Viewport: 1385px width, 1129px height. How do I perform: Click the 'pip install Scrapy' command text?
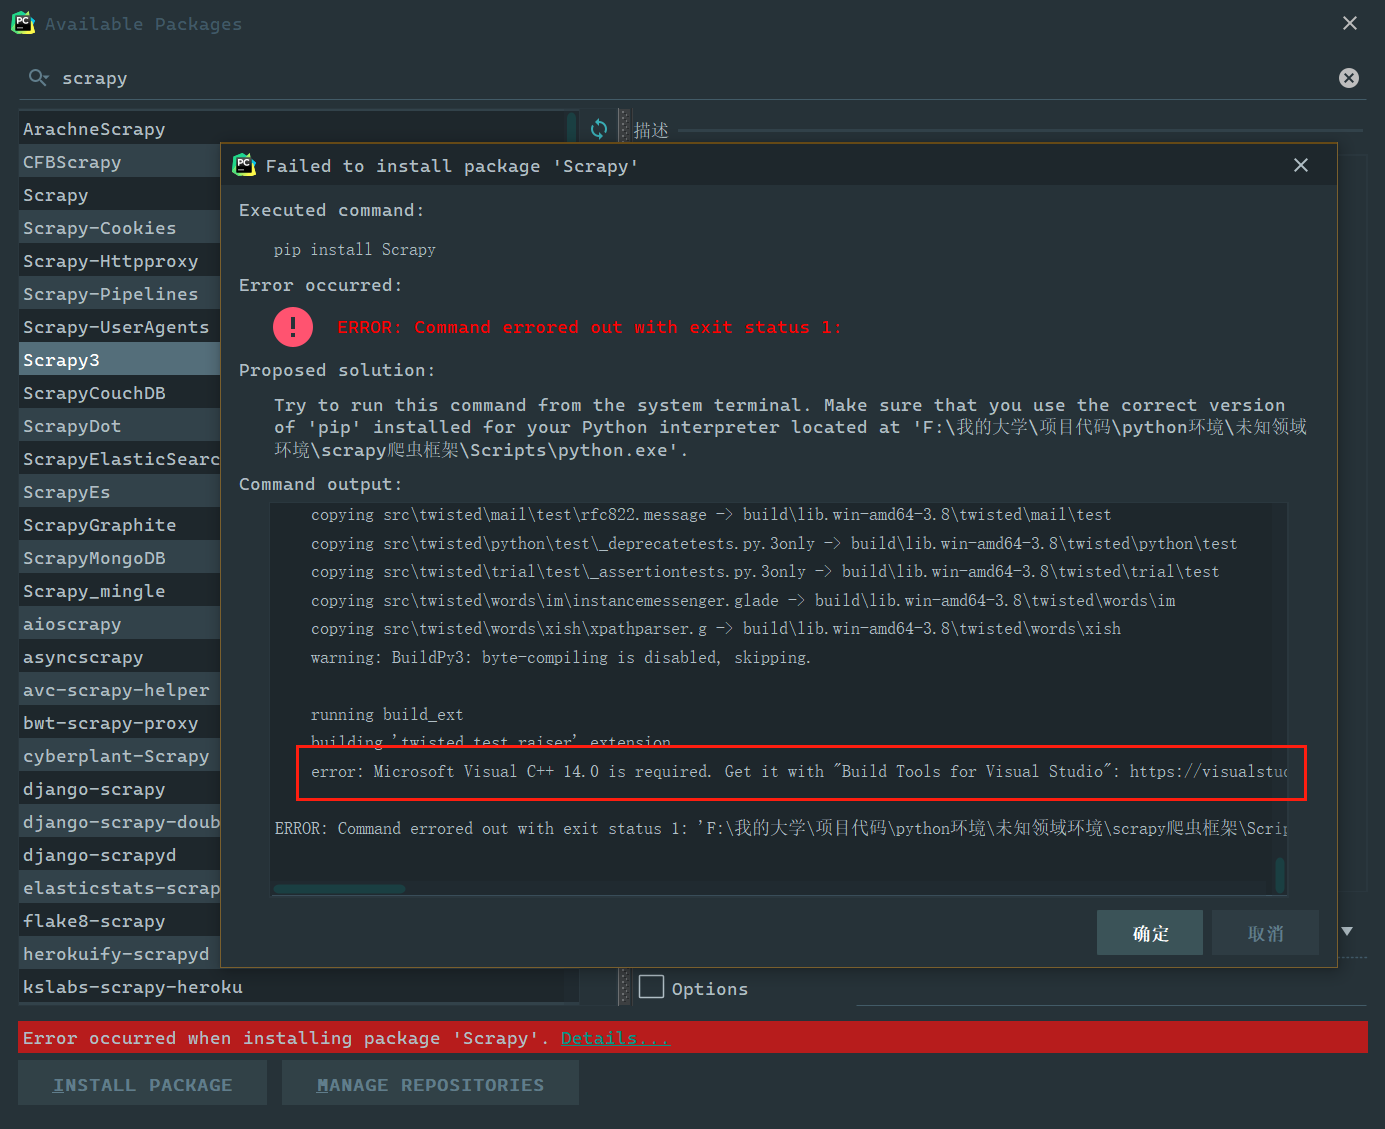click(x=355, y=249)
